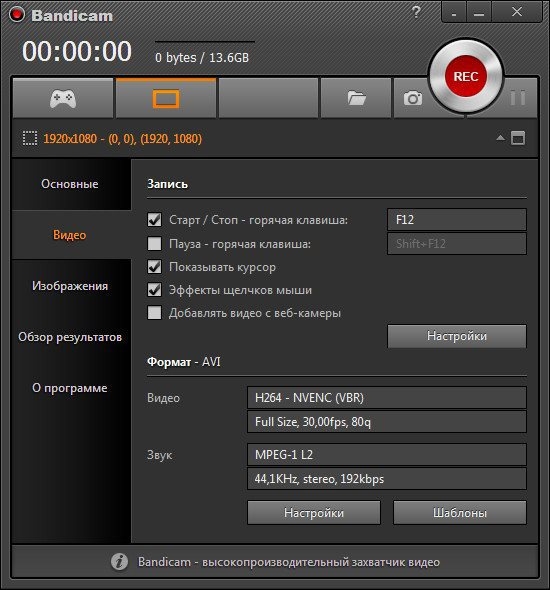
Task: Collapse the panel with the up arrow
Action: (x=500, y=138)
